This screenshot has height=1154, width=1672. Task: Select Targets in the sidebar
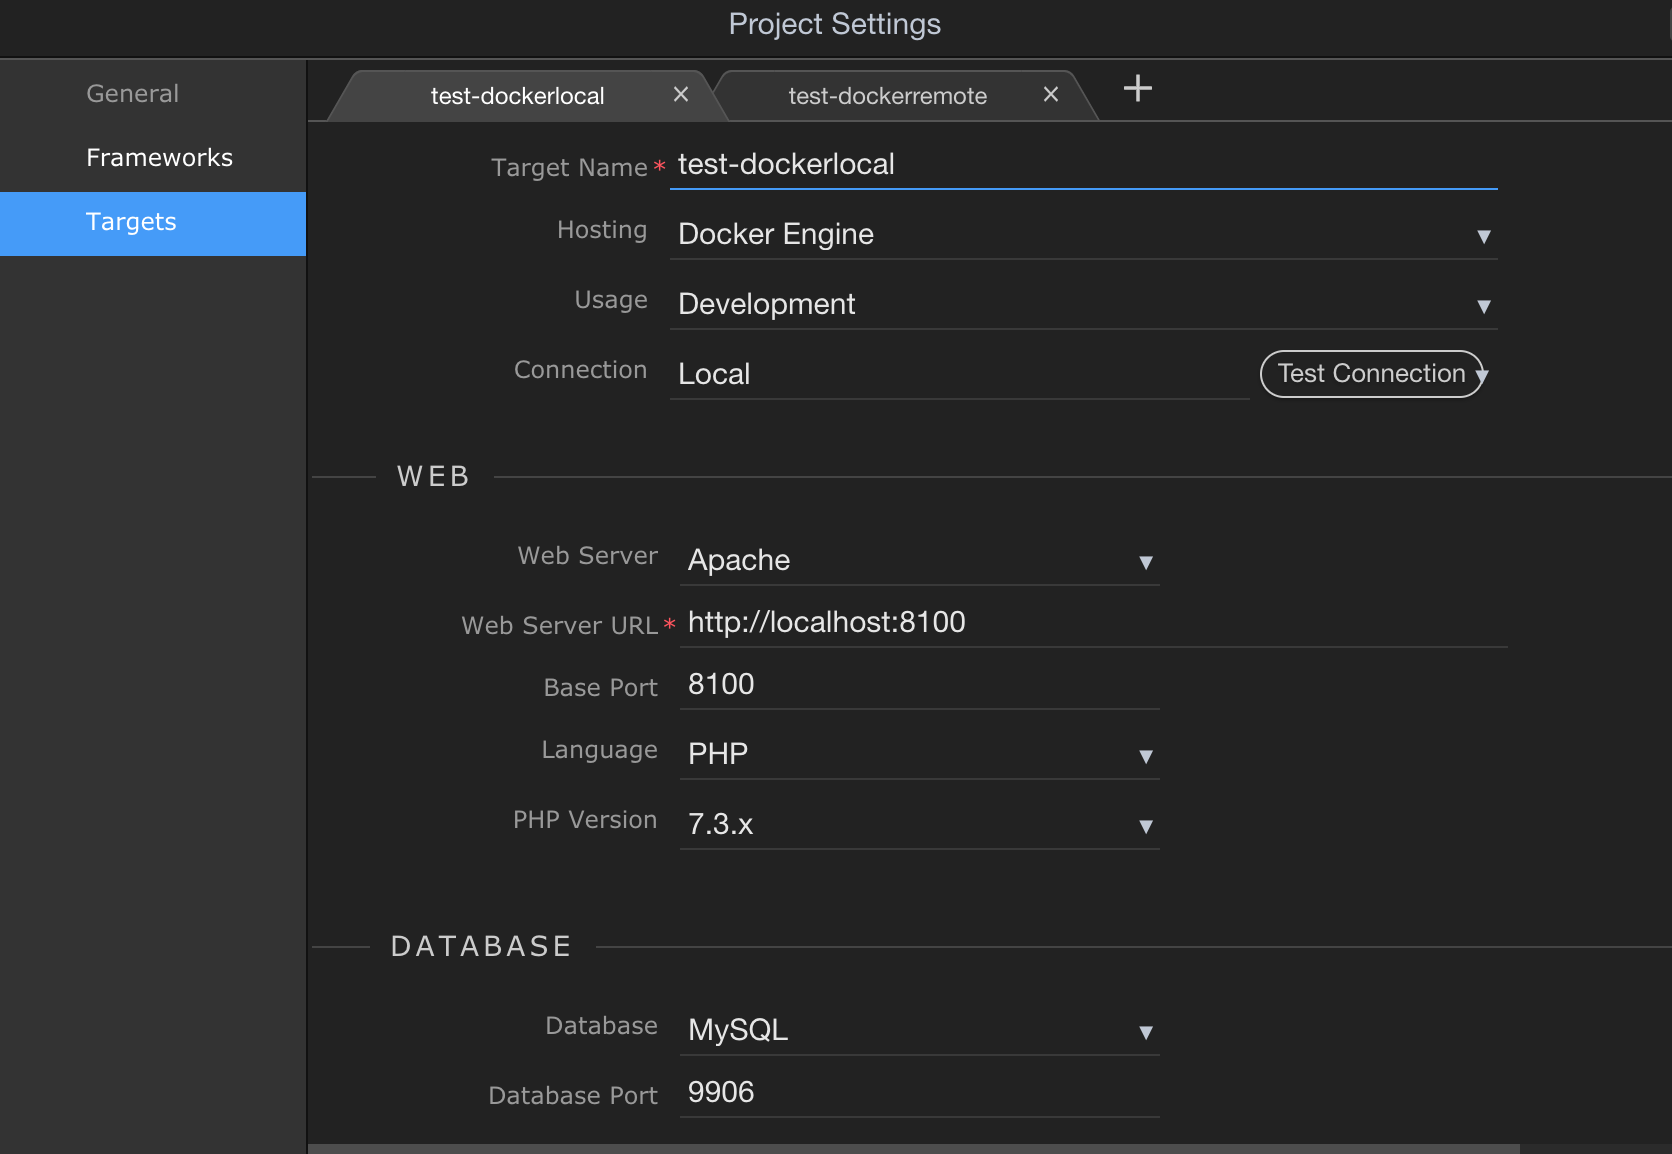tap(131, 222)
